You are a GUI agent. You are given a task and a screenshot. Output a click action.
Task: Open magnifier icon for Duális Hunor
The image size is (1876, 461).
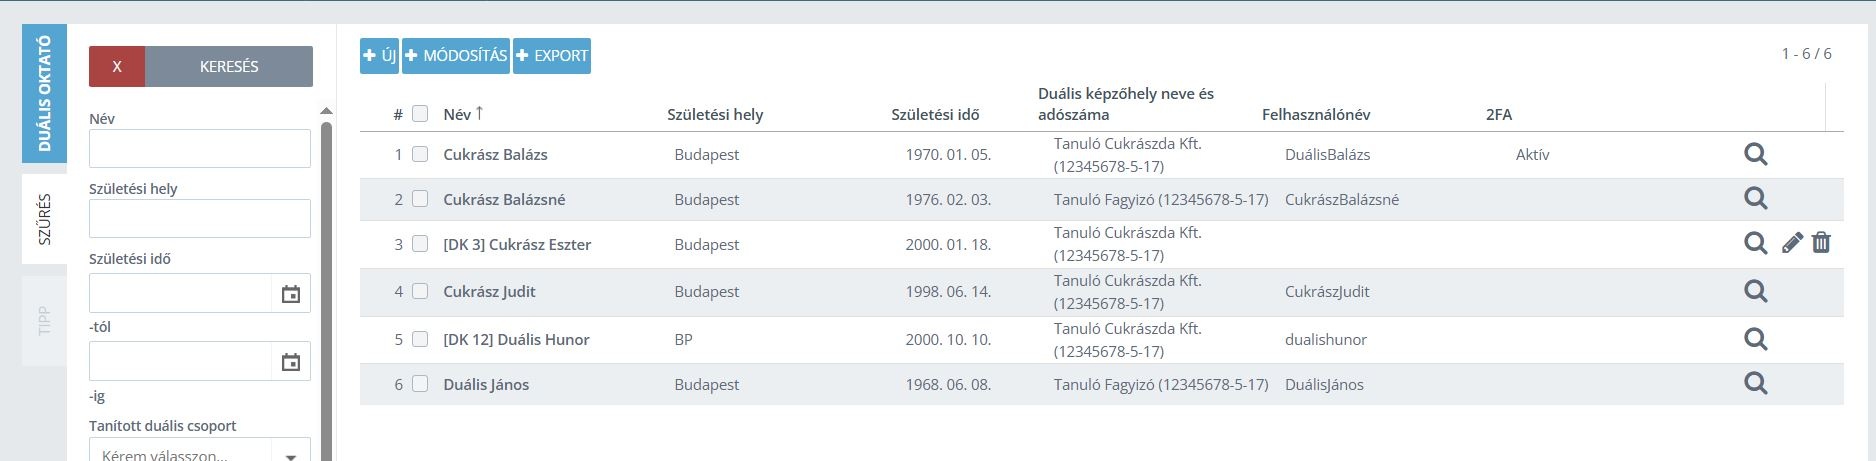[1755, 339]
